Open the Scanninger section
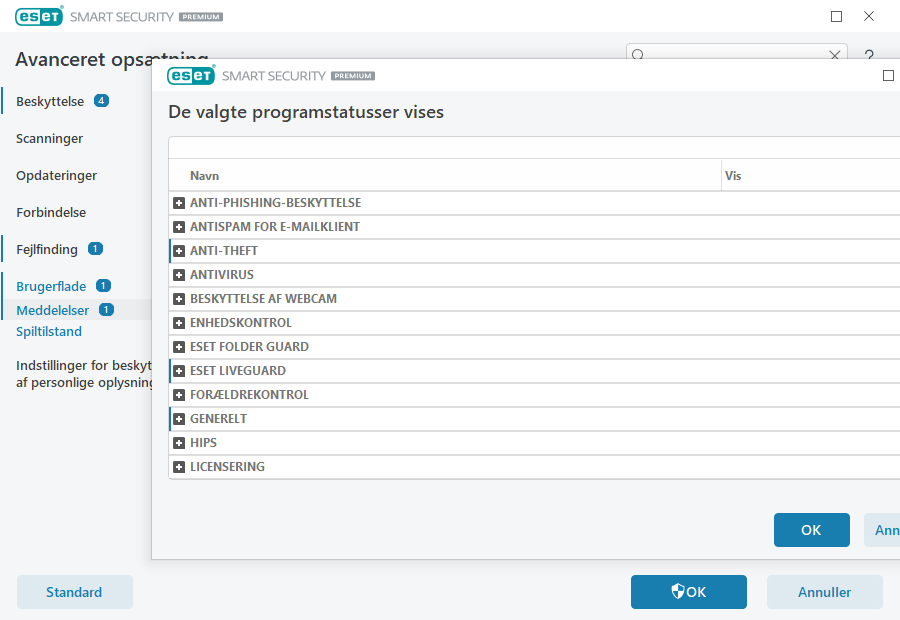This screenshot has height=620, width=900. click(49, 139)
